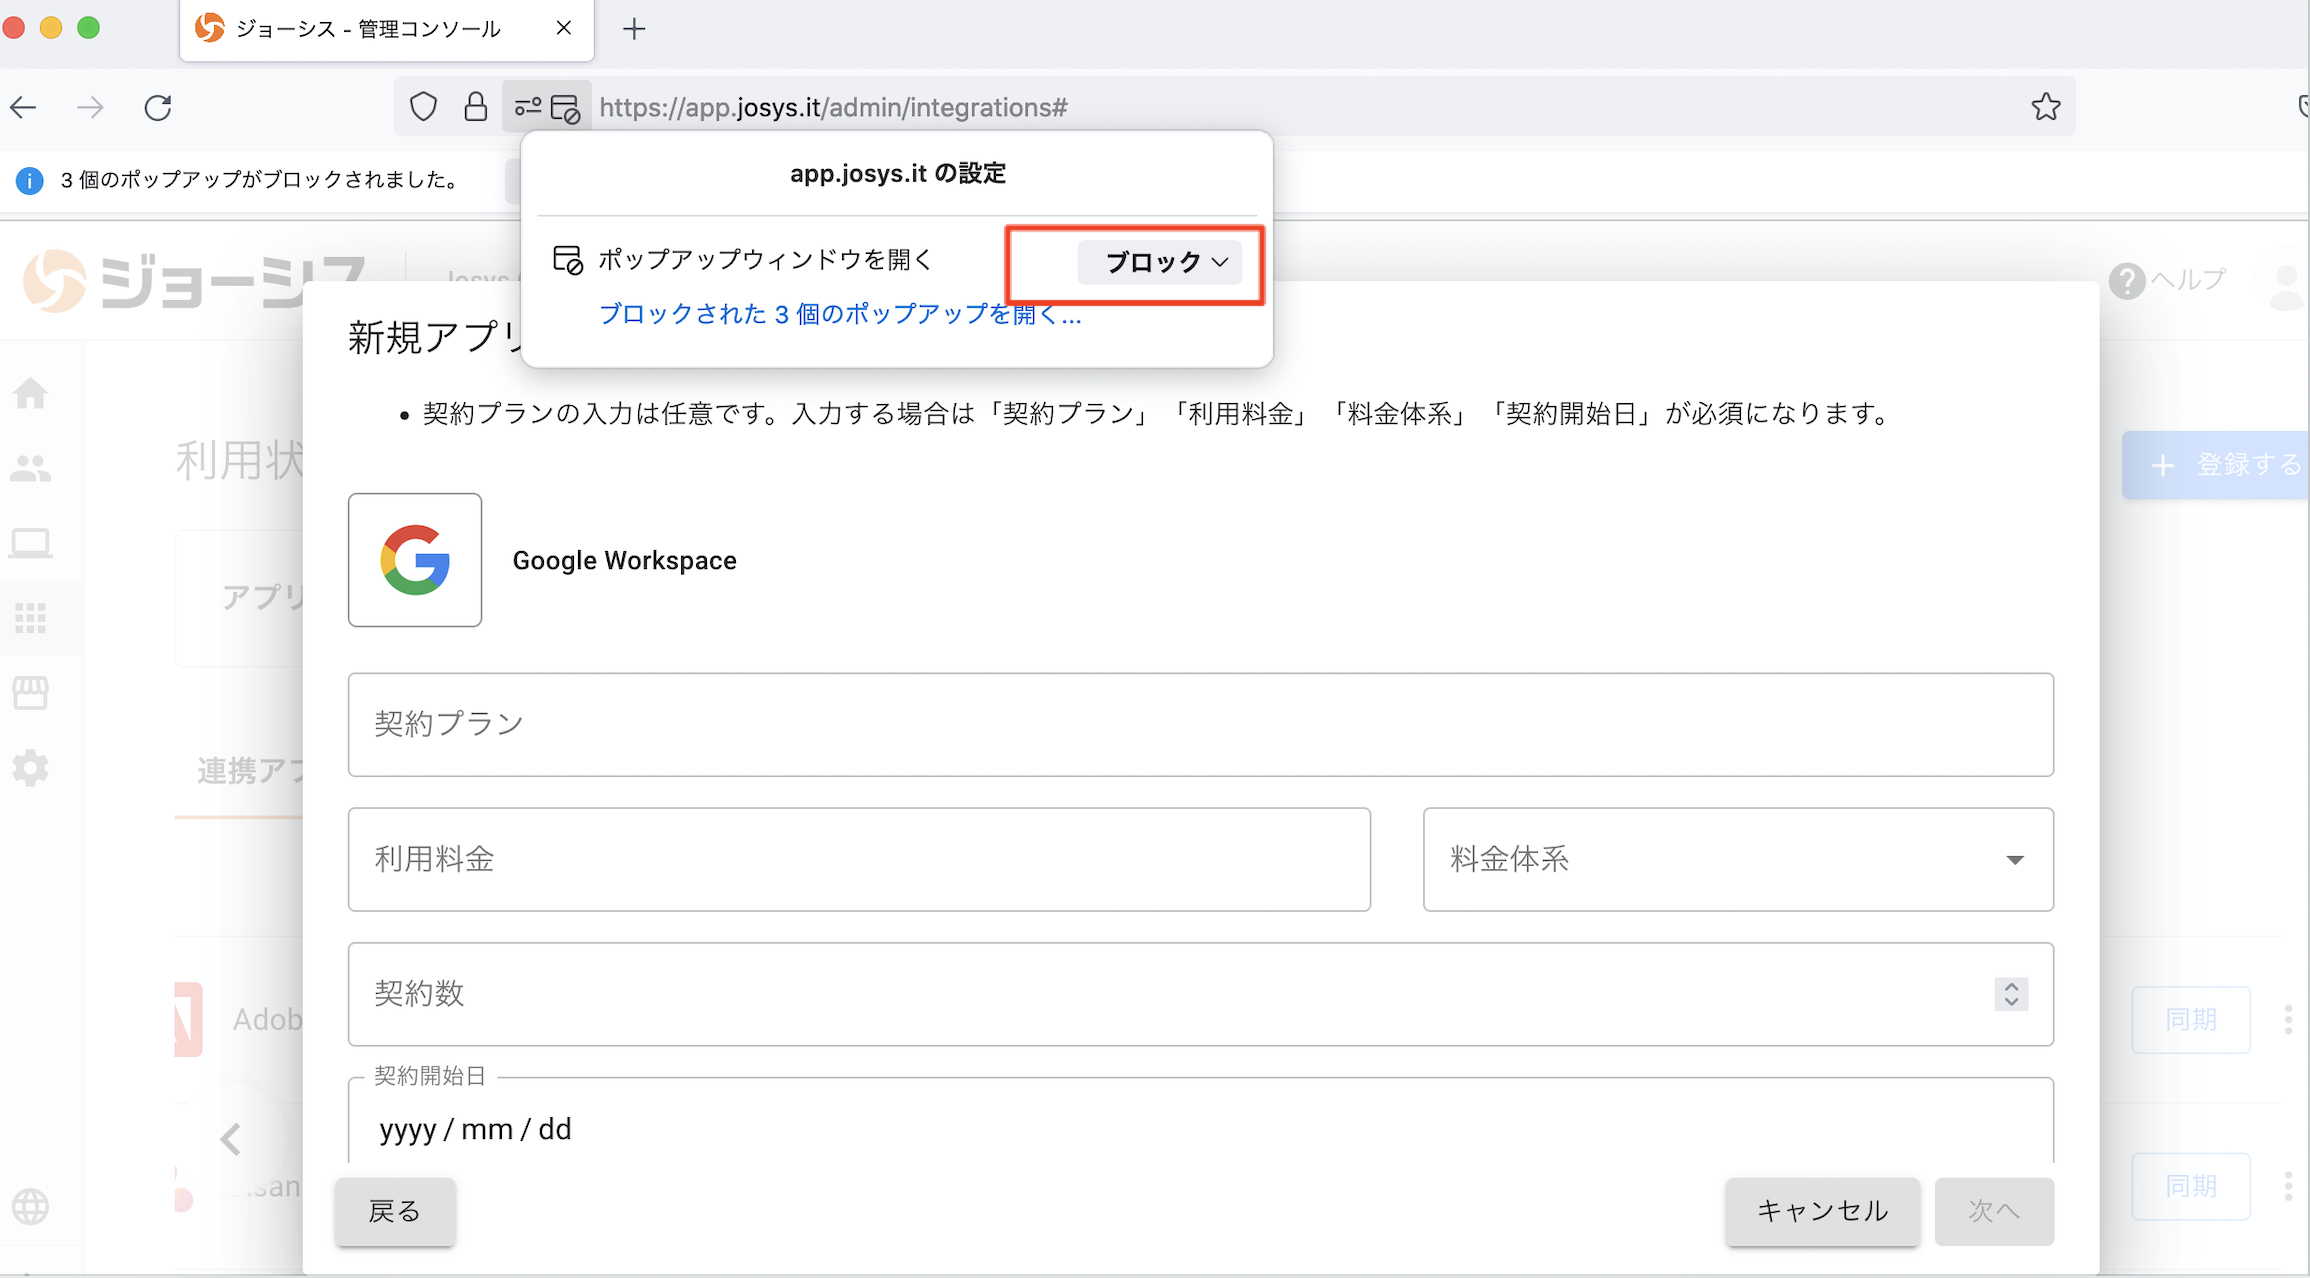
Task: Click the 契約数 number stepper arrows
Action: coord(2011,994)
